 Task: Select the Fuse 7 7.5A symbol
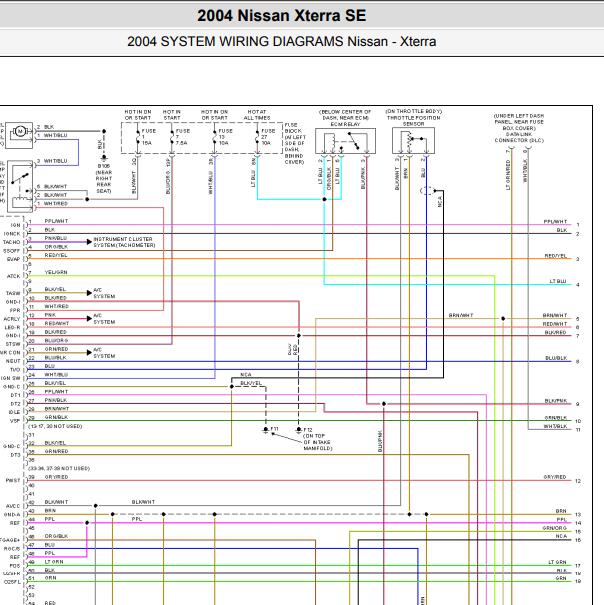coord(172,138)
